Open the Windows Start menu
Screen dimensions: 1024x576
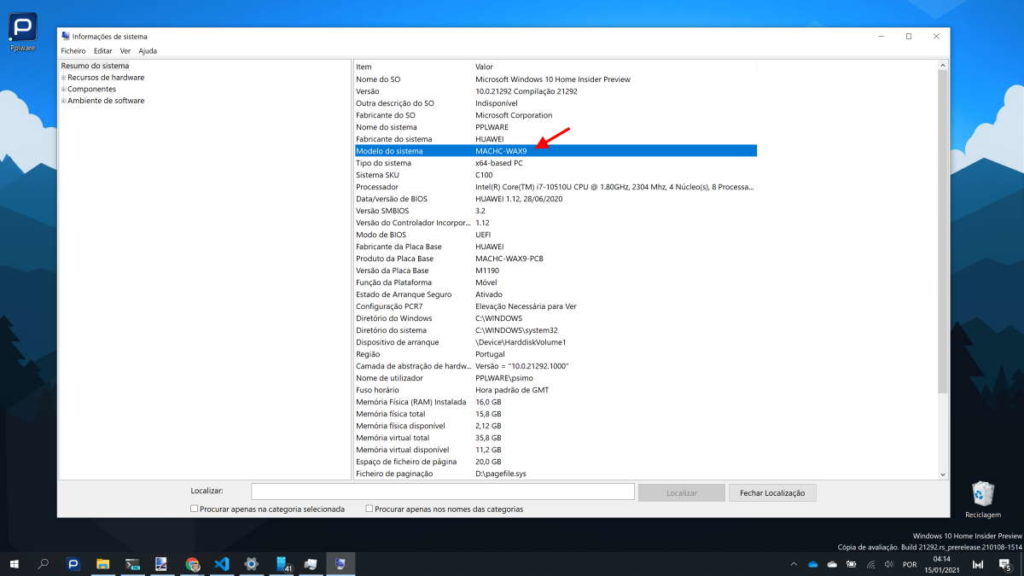coord(14,564)
